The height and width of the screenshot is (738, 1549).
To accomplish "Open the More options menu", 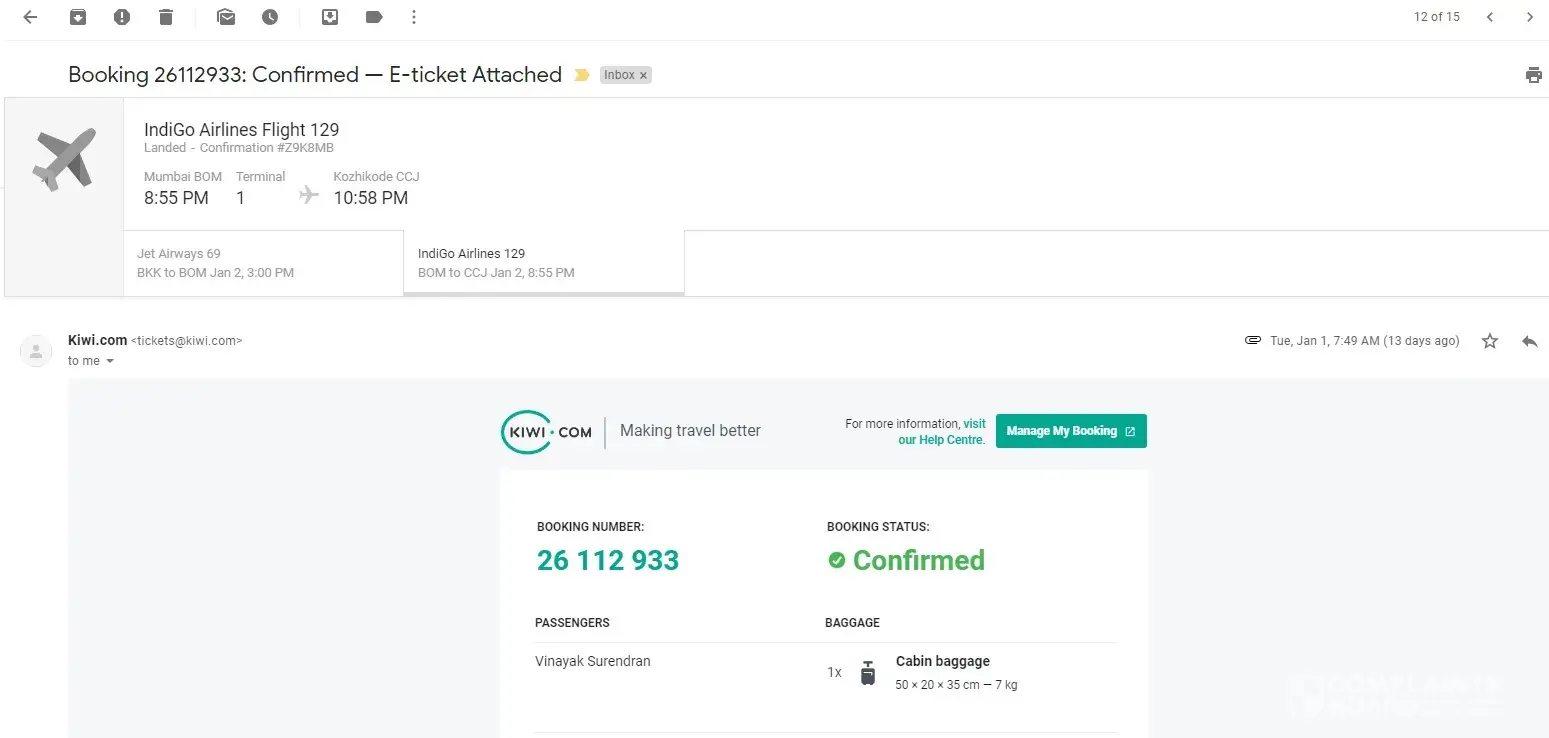I will pyautogui.click(x=414, y=17).
